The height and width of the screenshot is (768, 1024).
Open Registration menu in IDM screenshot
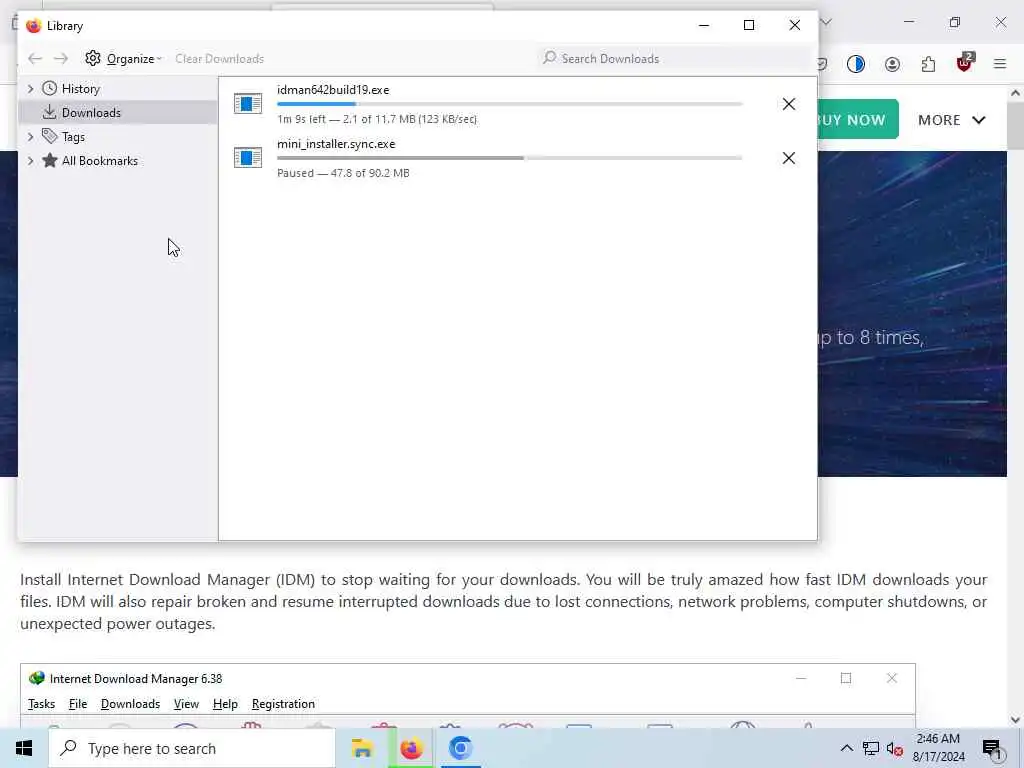(283, 704)
